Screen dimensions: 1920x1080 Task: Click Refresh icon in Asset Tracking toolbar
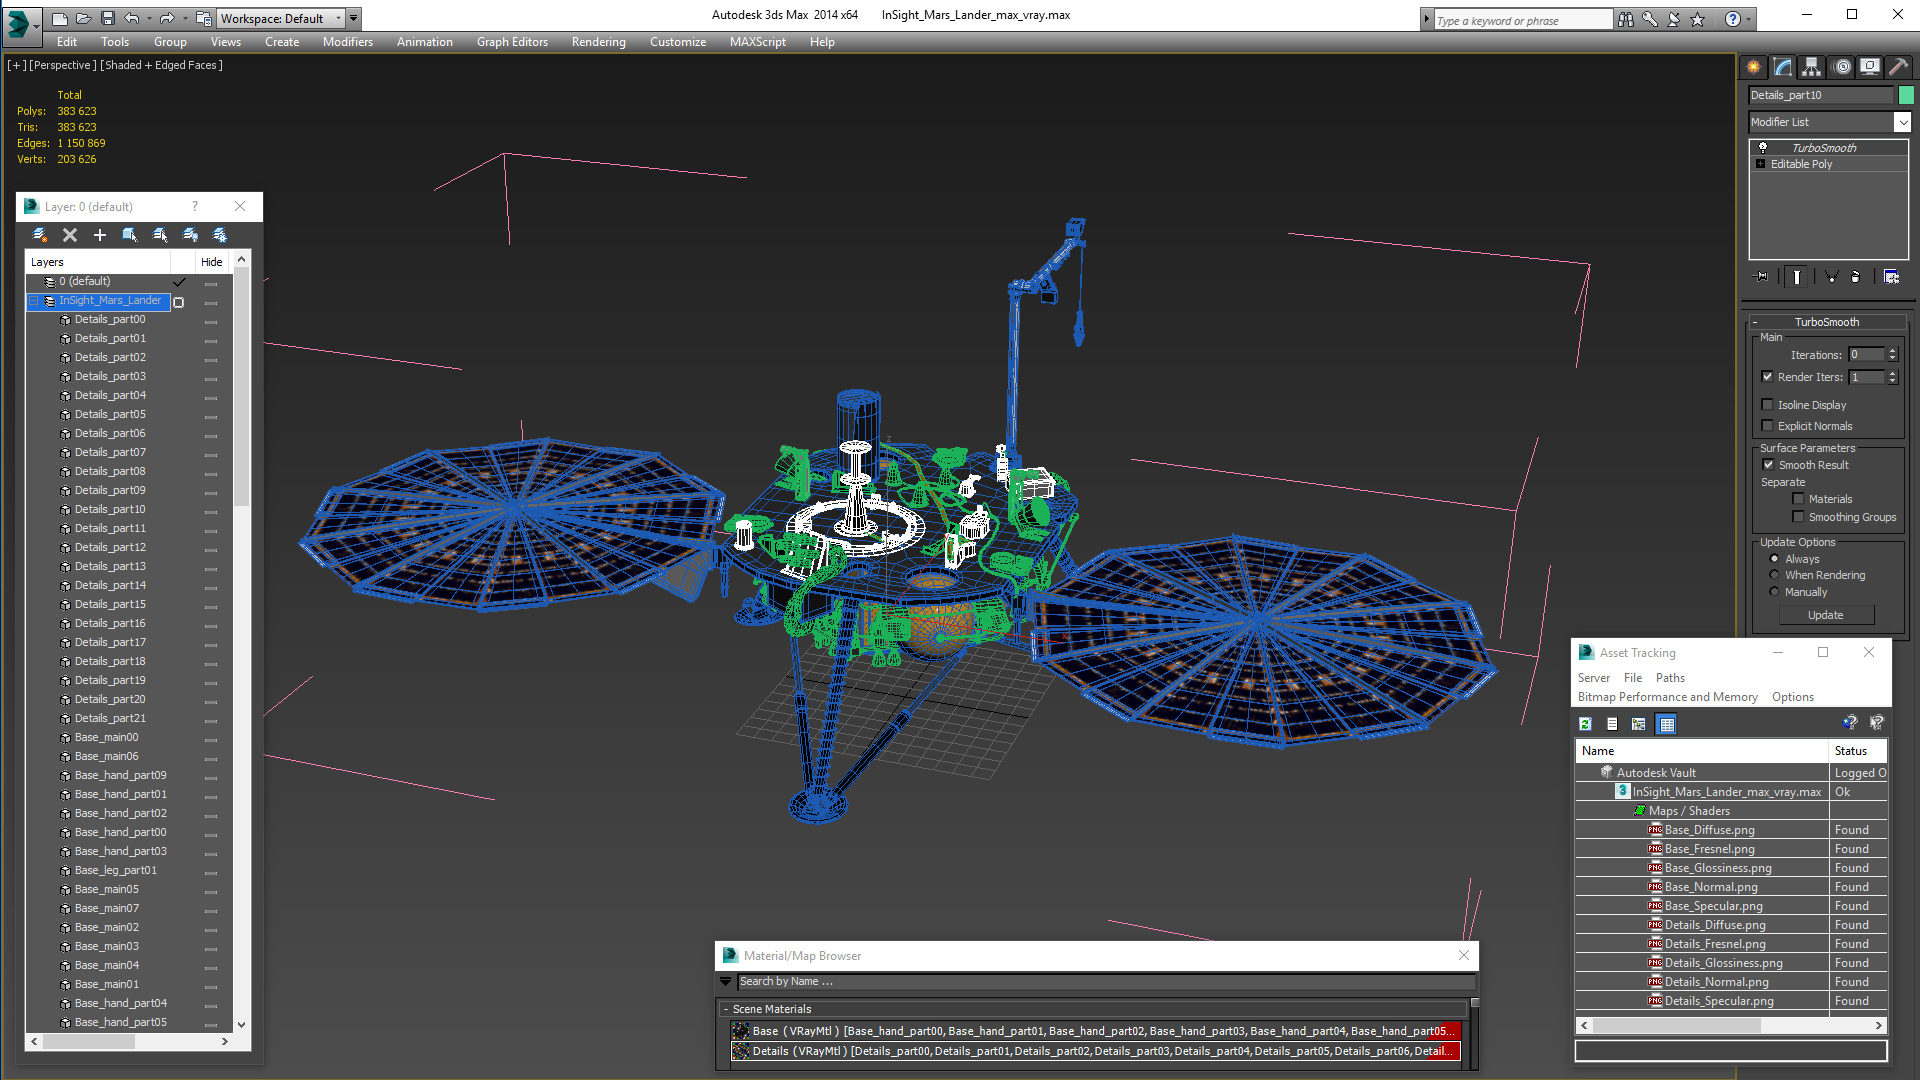tap(1585, 724)
